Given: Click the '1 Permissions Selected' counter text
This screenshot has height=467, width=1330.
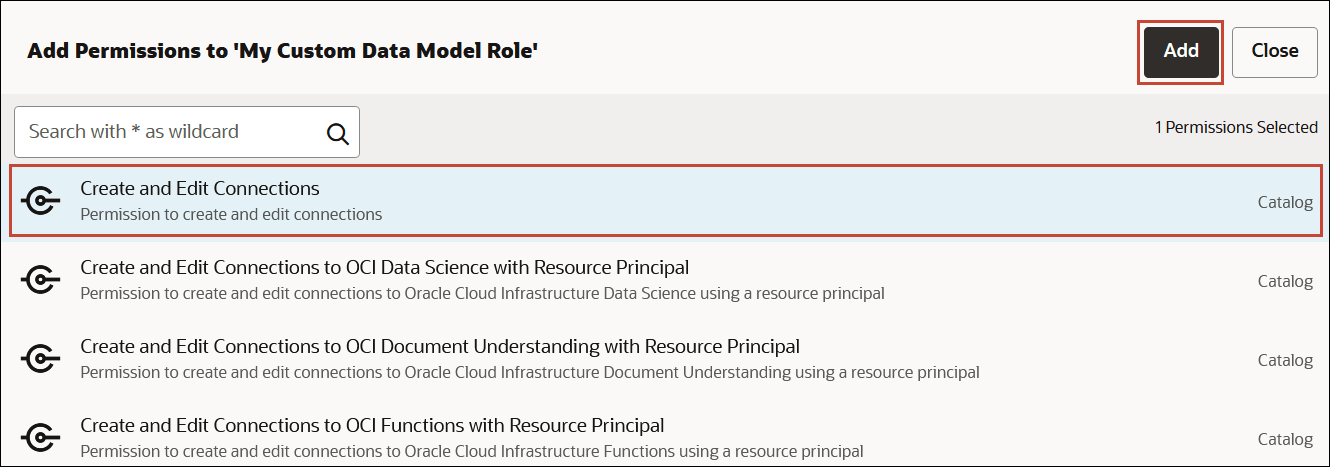Looking at the screenshot, I should click(1235, 127).
